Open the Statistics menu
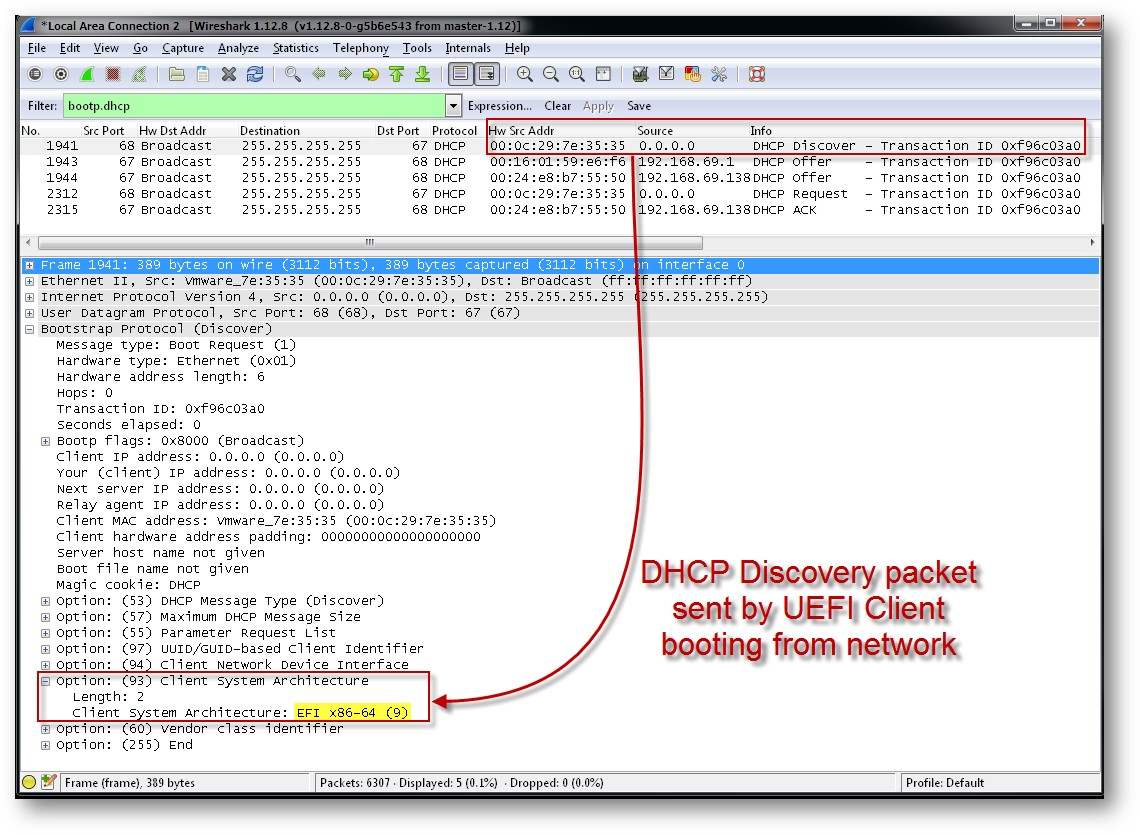This screenshot has height=835, width=1140. [295, 47]
